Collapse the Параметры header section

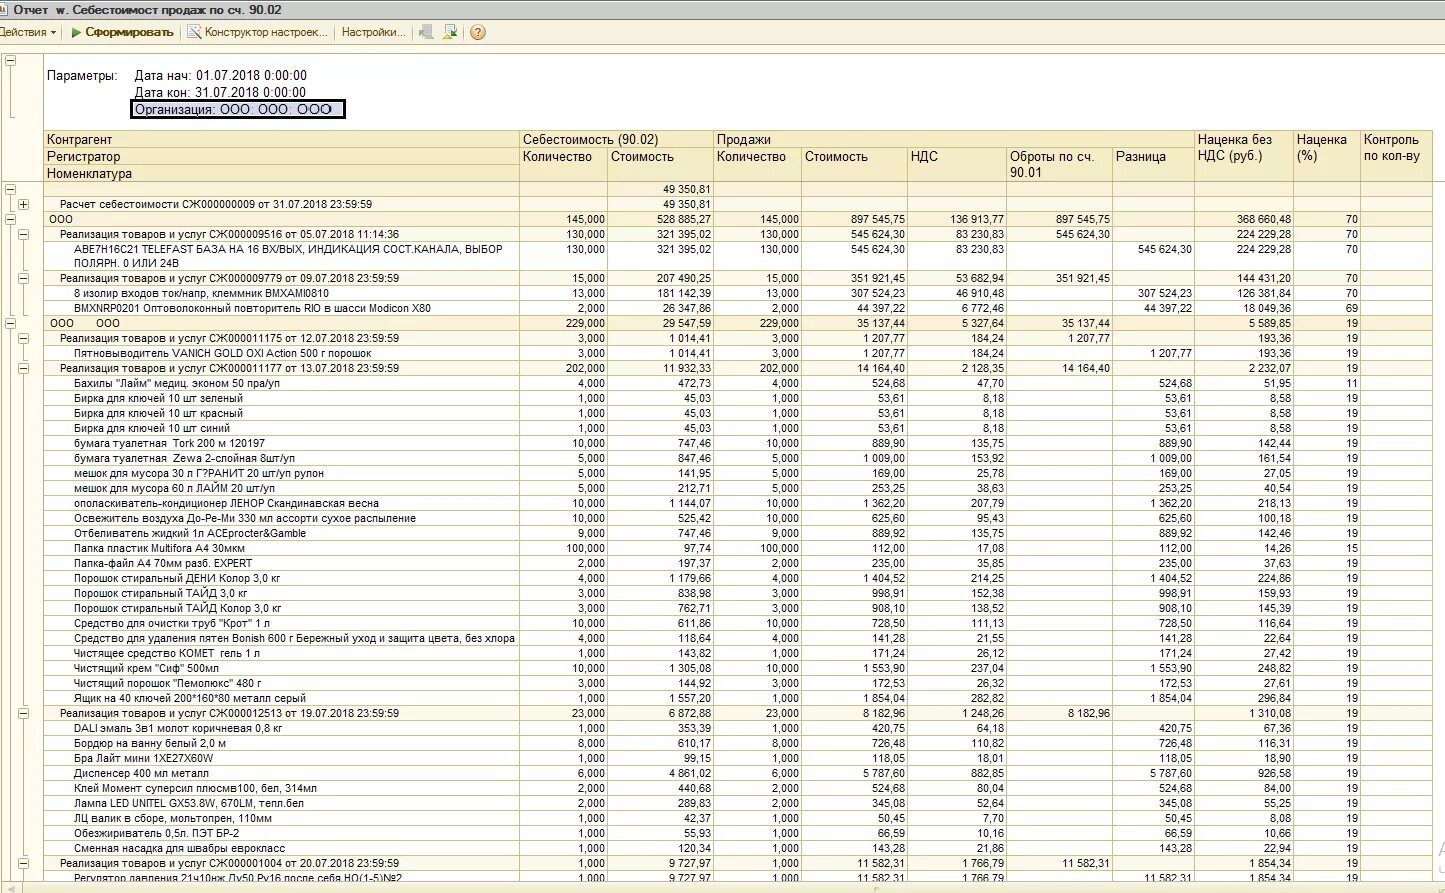pyautogui.click(x=10, y=60)
